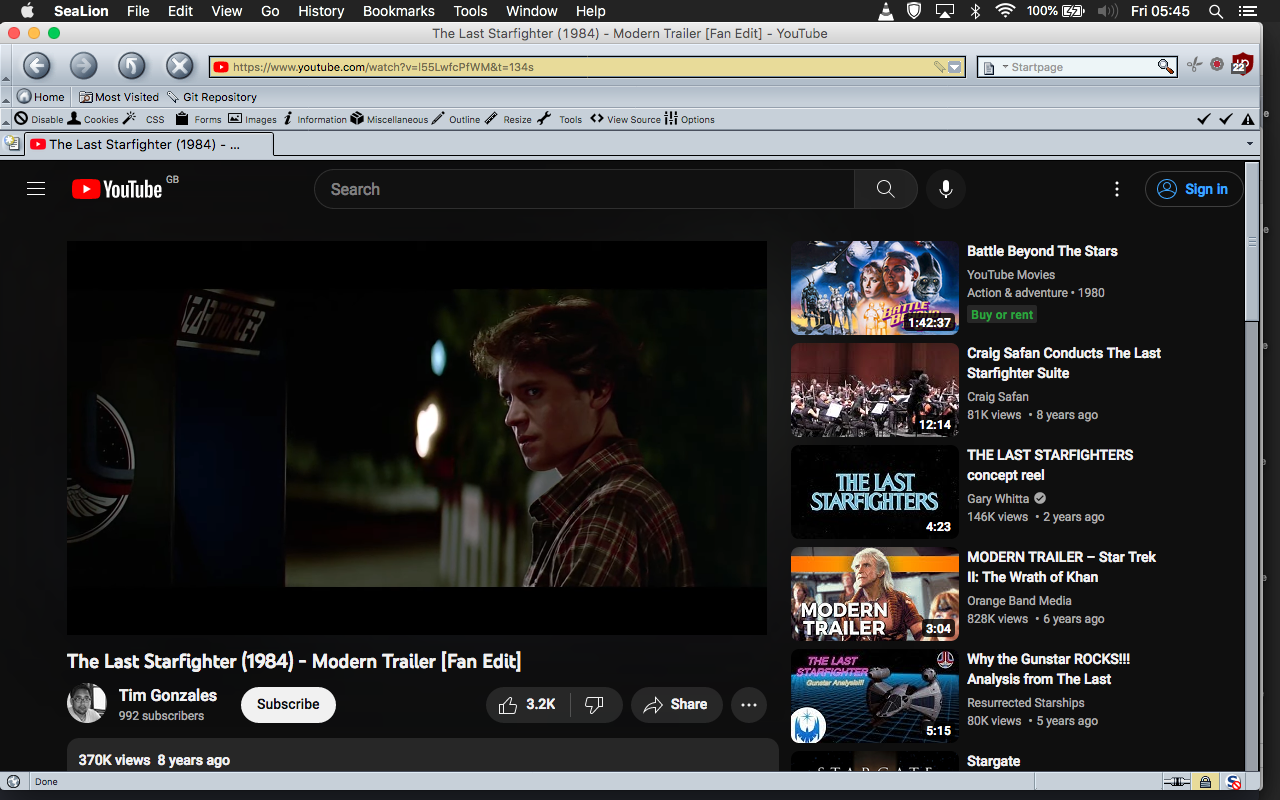Open the Tim Gonzales channel name link
The width and height of the screenshot is (1280, 800).
tap(168, 695)
